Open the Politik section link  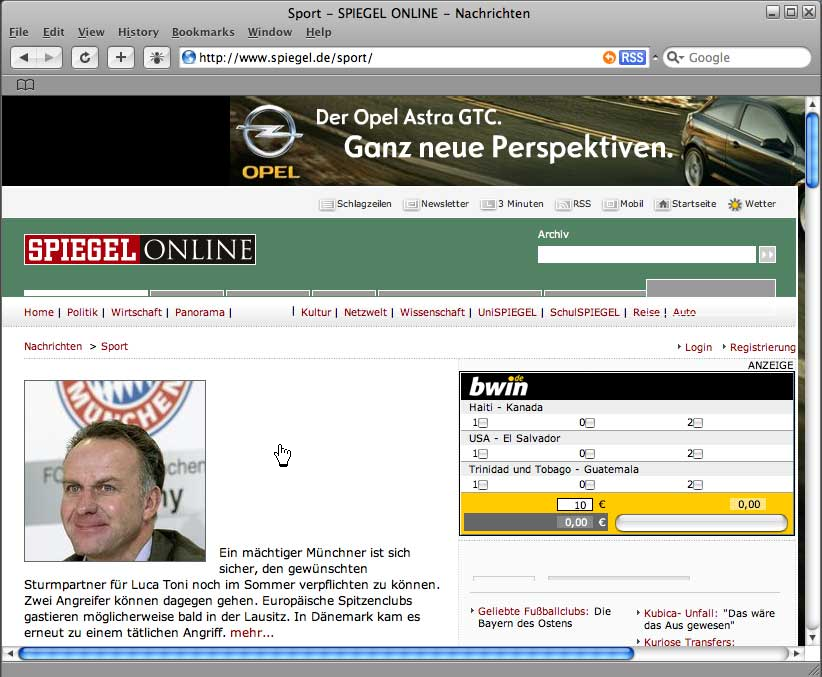(82, 313)
